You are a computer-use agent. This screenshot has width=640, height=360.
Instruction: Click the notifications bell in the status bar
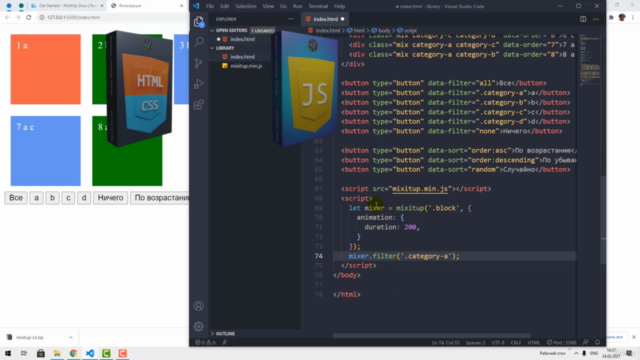(598, 342)
